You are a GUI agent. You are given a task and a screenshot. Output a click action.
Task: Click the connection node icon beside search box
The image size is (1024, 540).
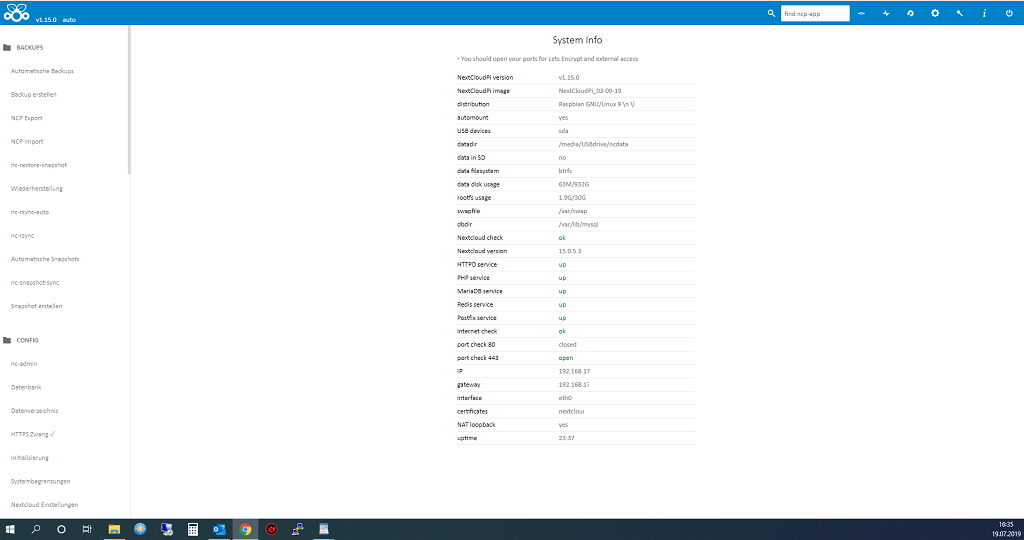(x=861, y=13)
